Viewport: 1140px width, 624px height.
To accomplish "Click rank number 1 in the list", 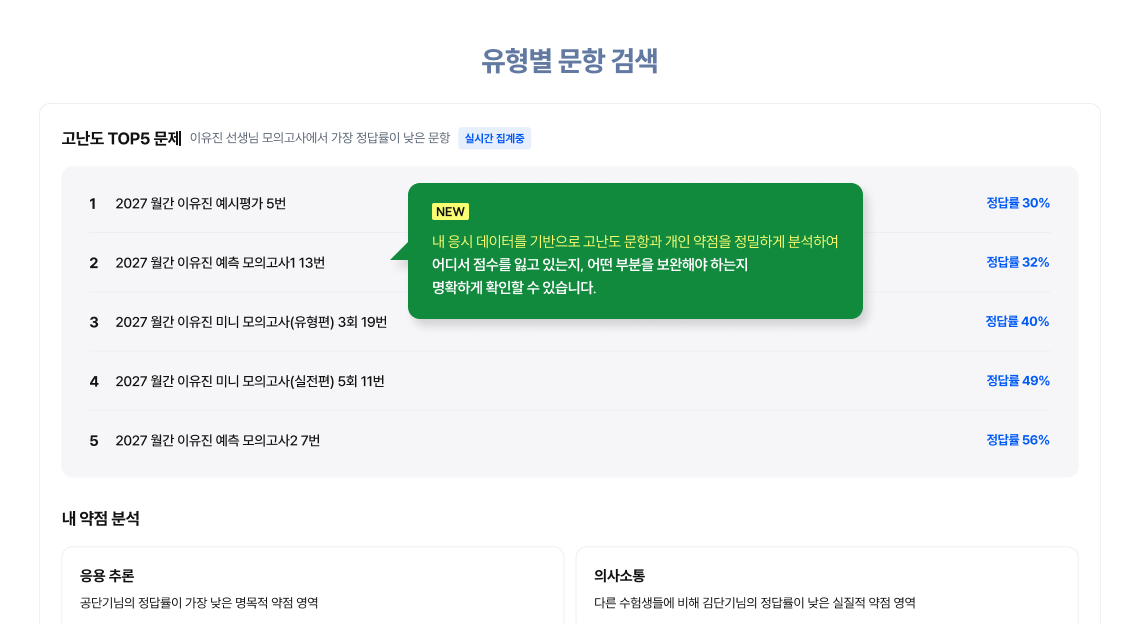I will pyautogui.click(x=92, y=204).
